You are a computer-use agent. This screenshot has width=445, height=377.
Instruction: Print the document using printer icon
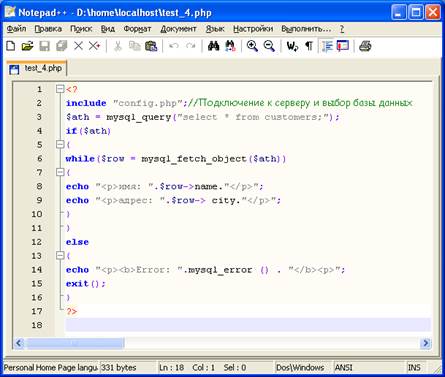point(365,46)
